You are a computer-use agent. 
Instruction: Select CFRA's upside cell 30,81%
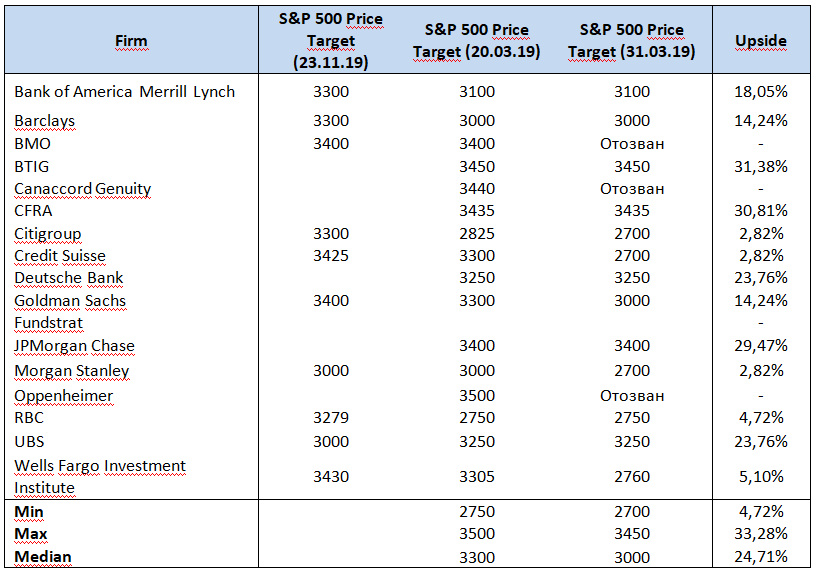coord(761,211)
